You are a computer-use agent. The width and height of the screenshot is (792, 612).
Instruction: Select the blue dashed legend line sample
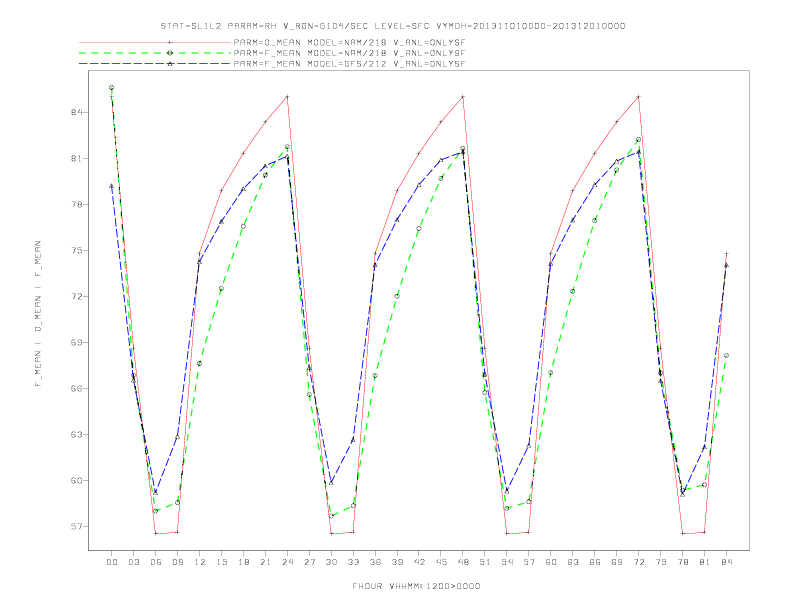[155, 64]
